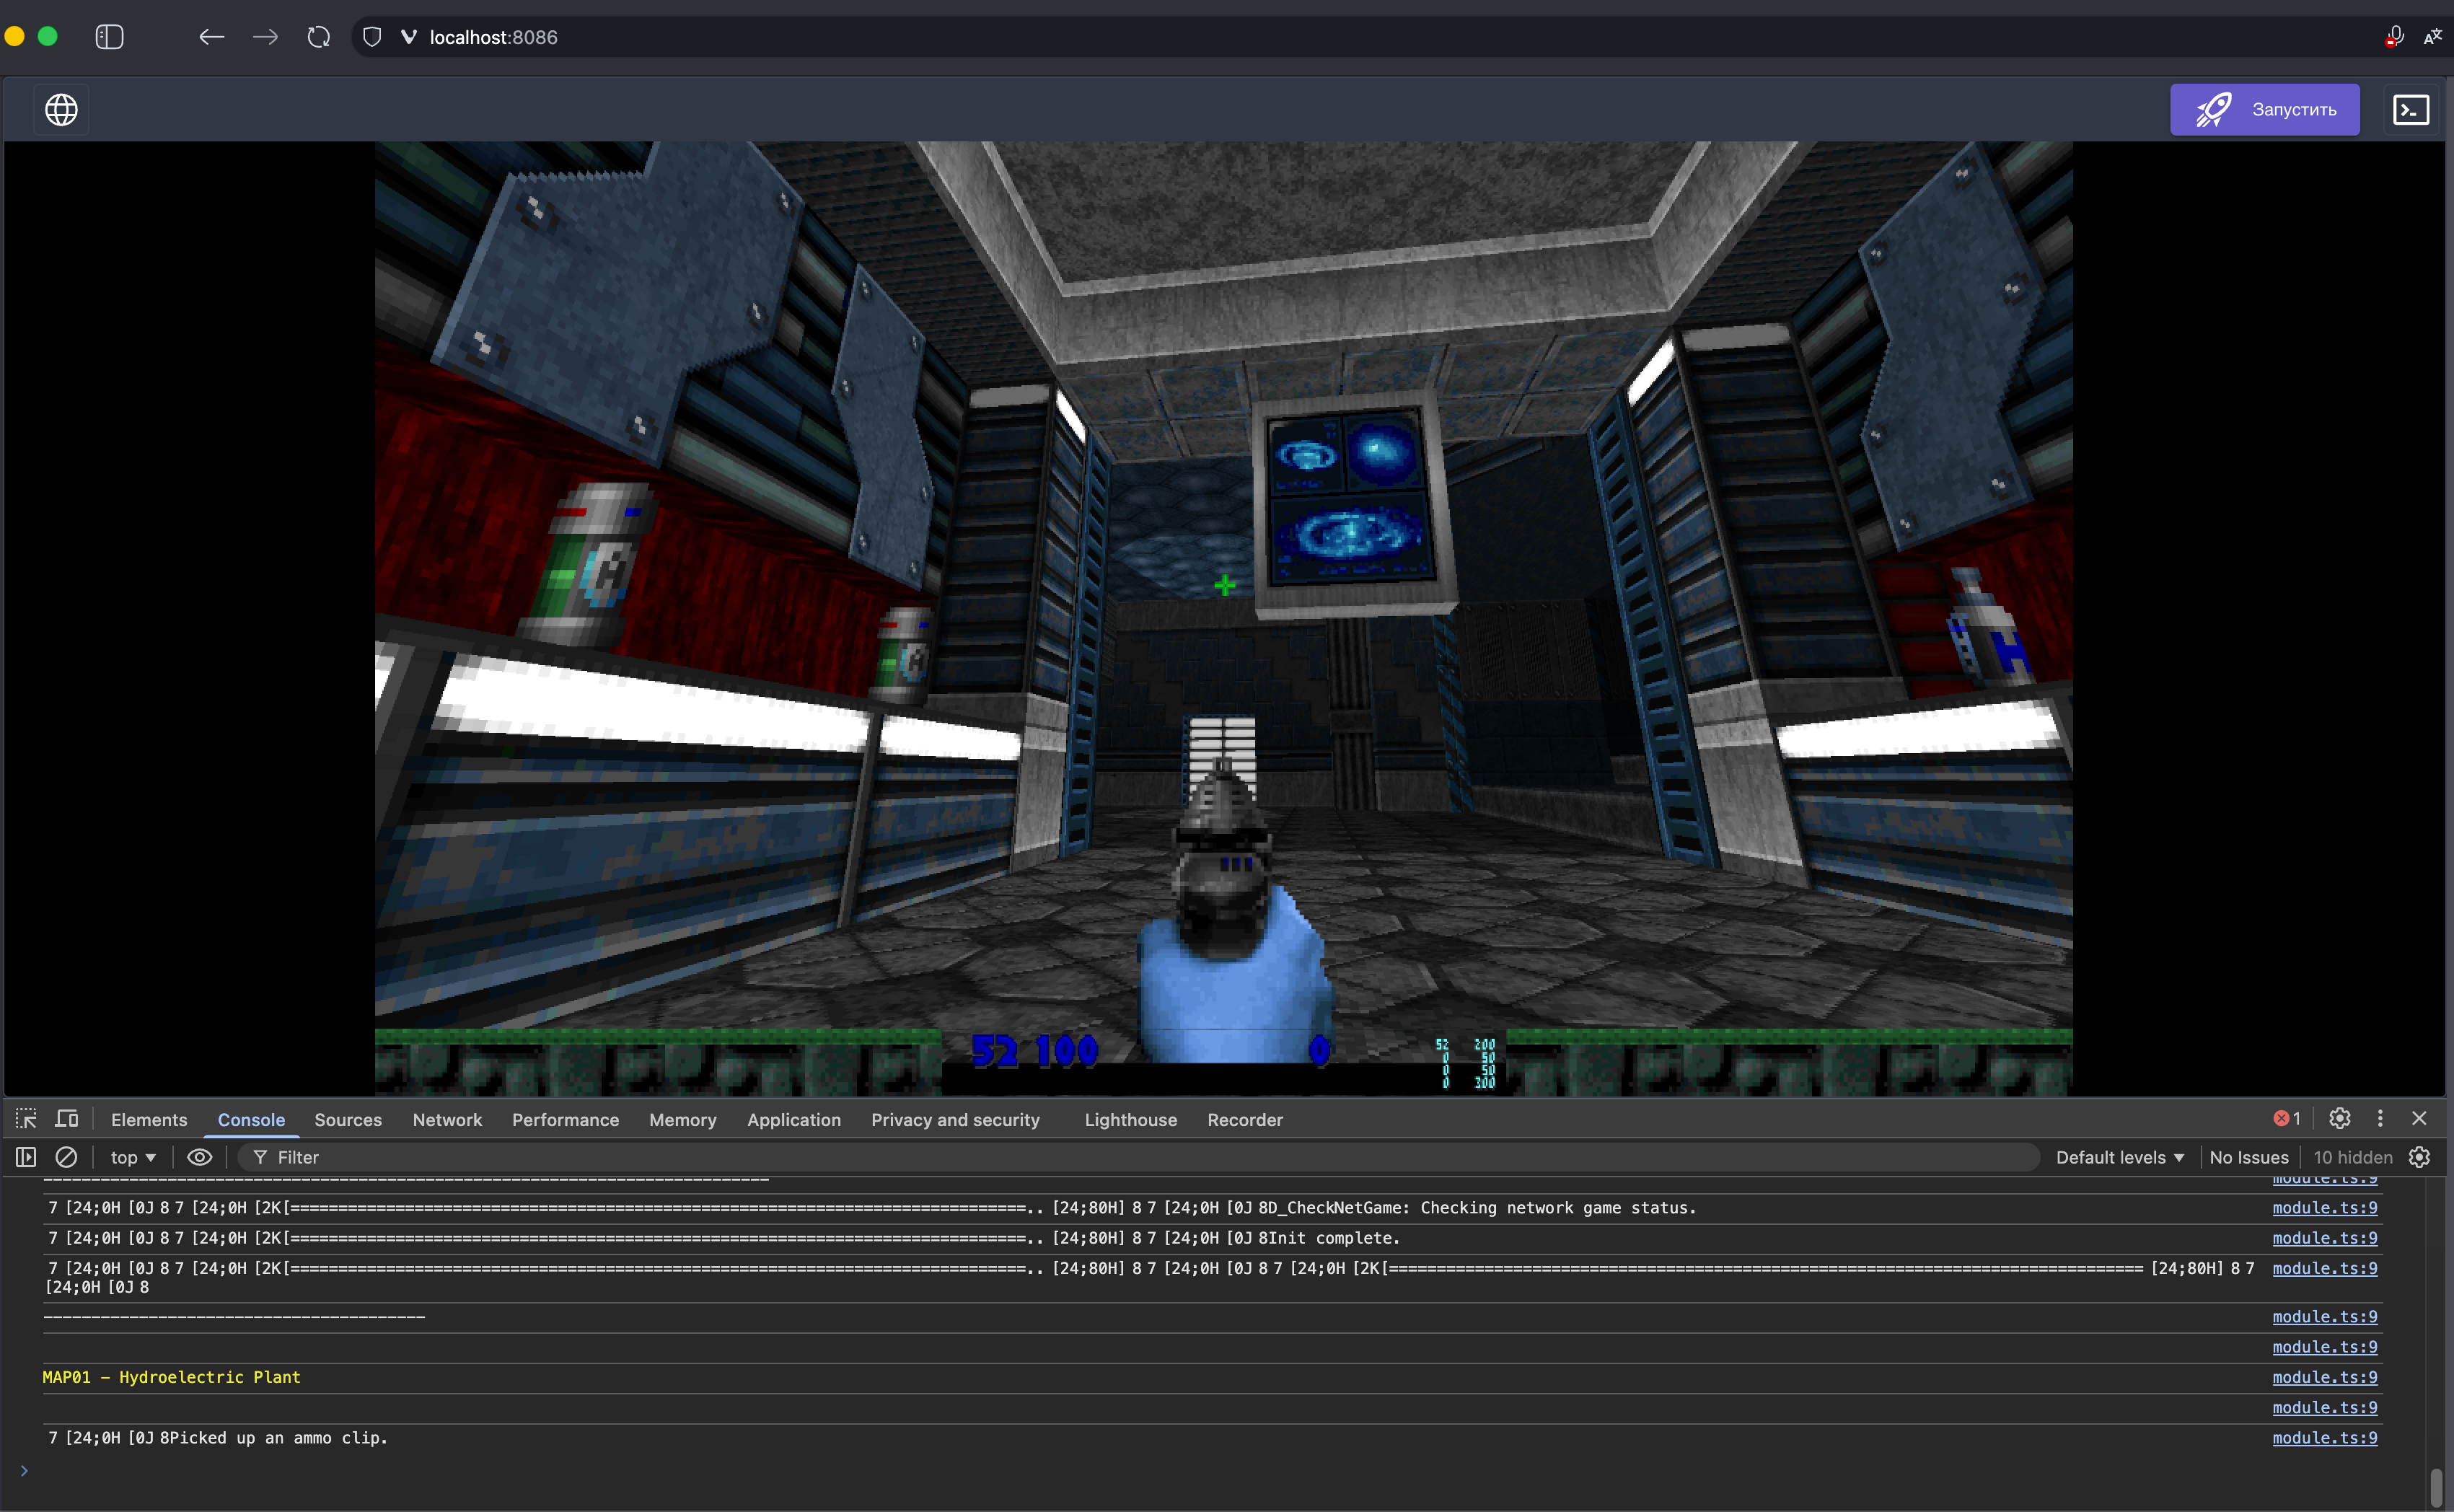2454x1512 pixels.
Task: Open module.ts:9 link beside MAP01 message
Action: click(2324, 1377)
